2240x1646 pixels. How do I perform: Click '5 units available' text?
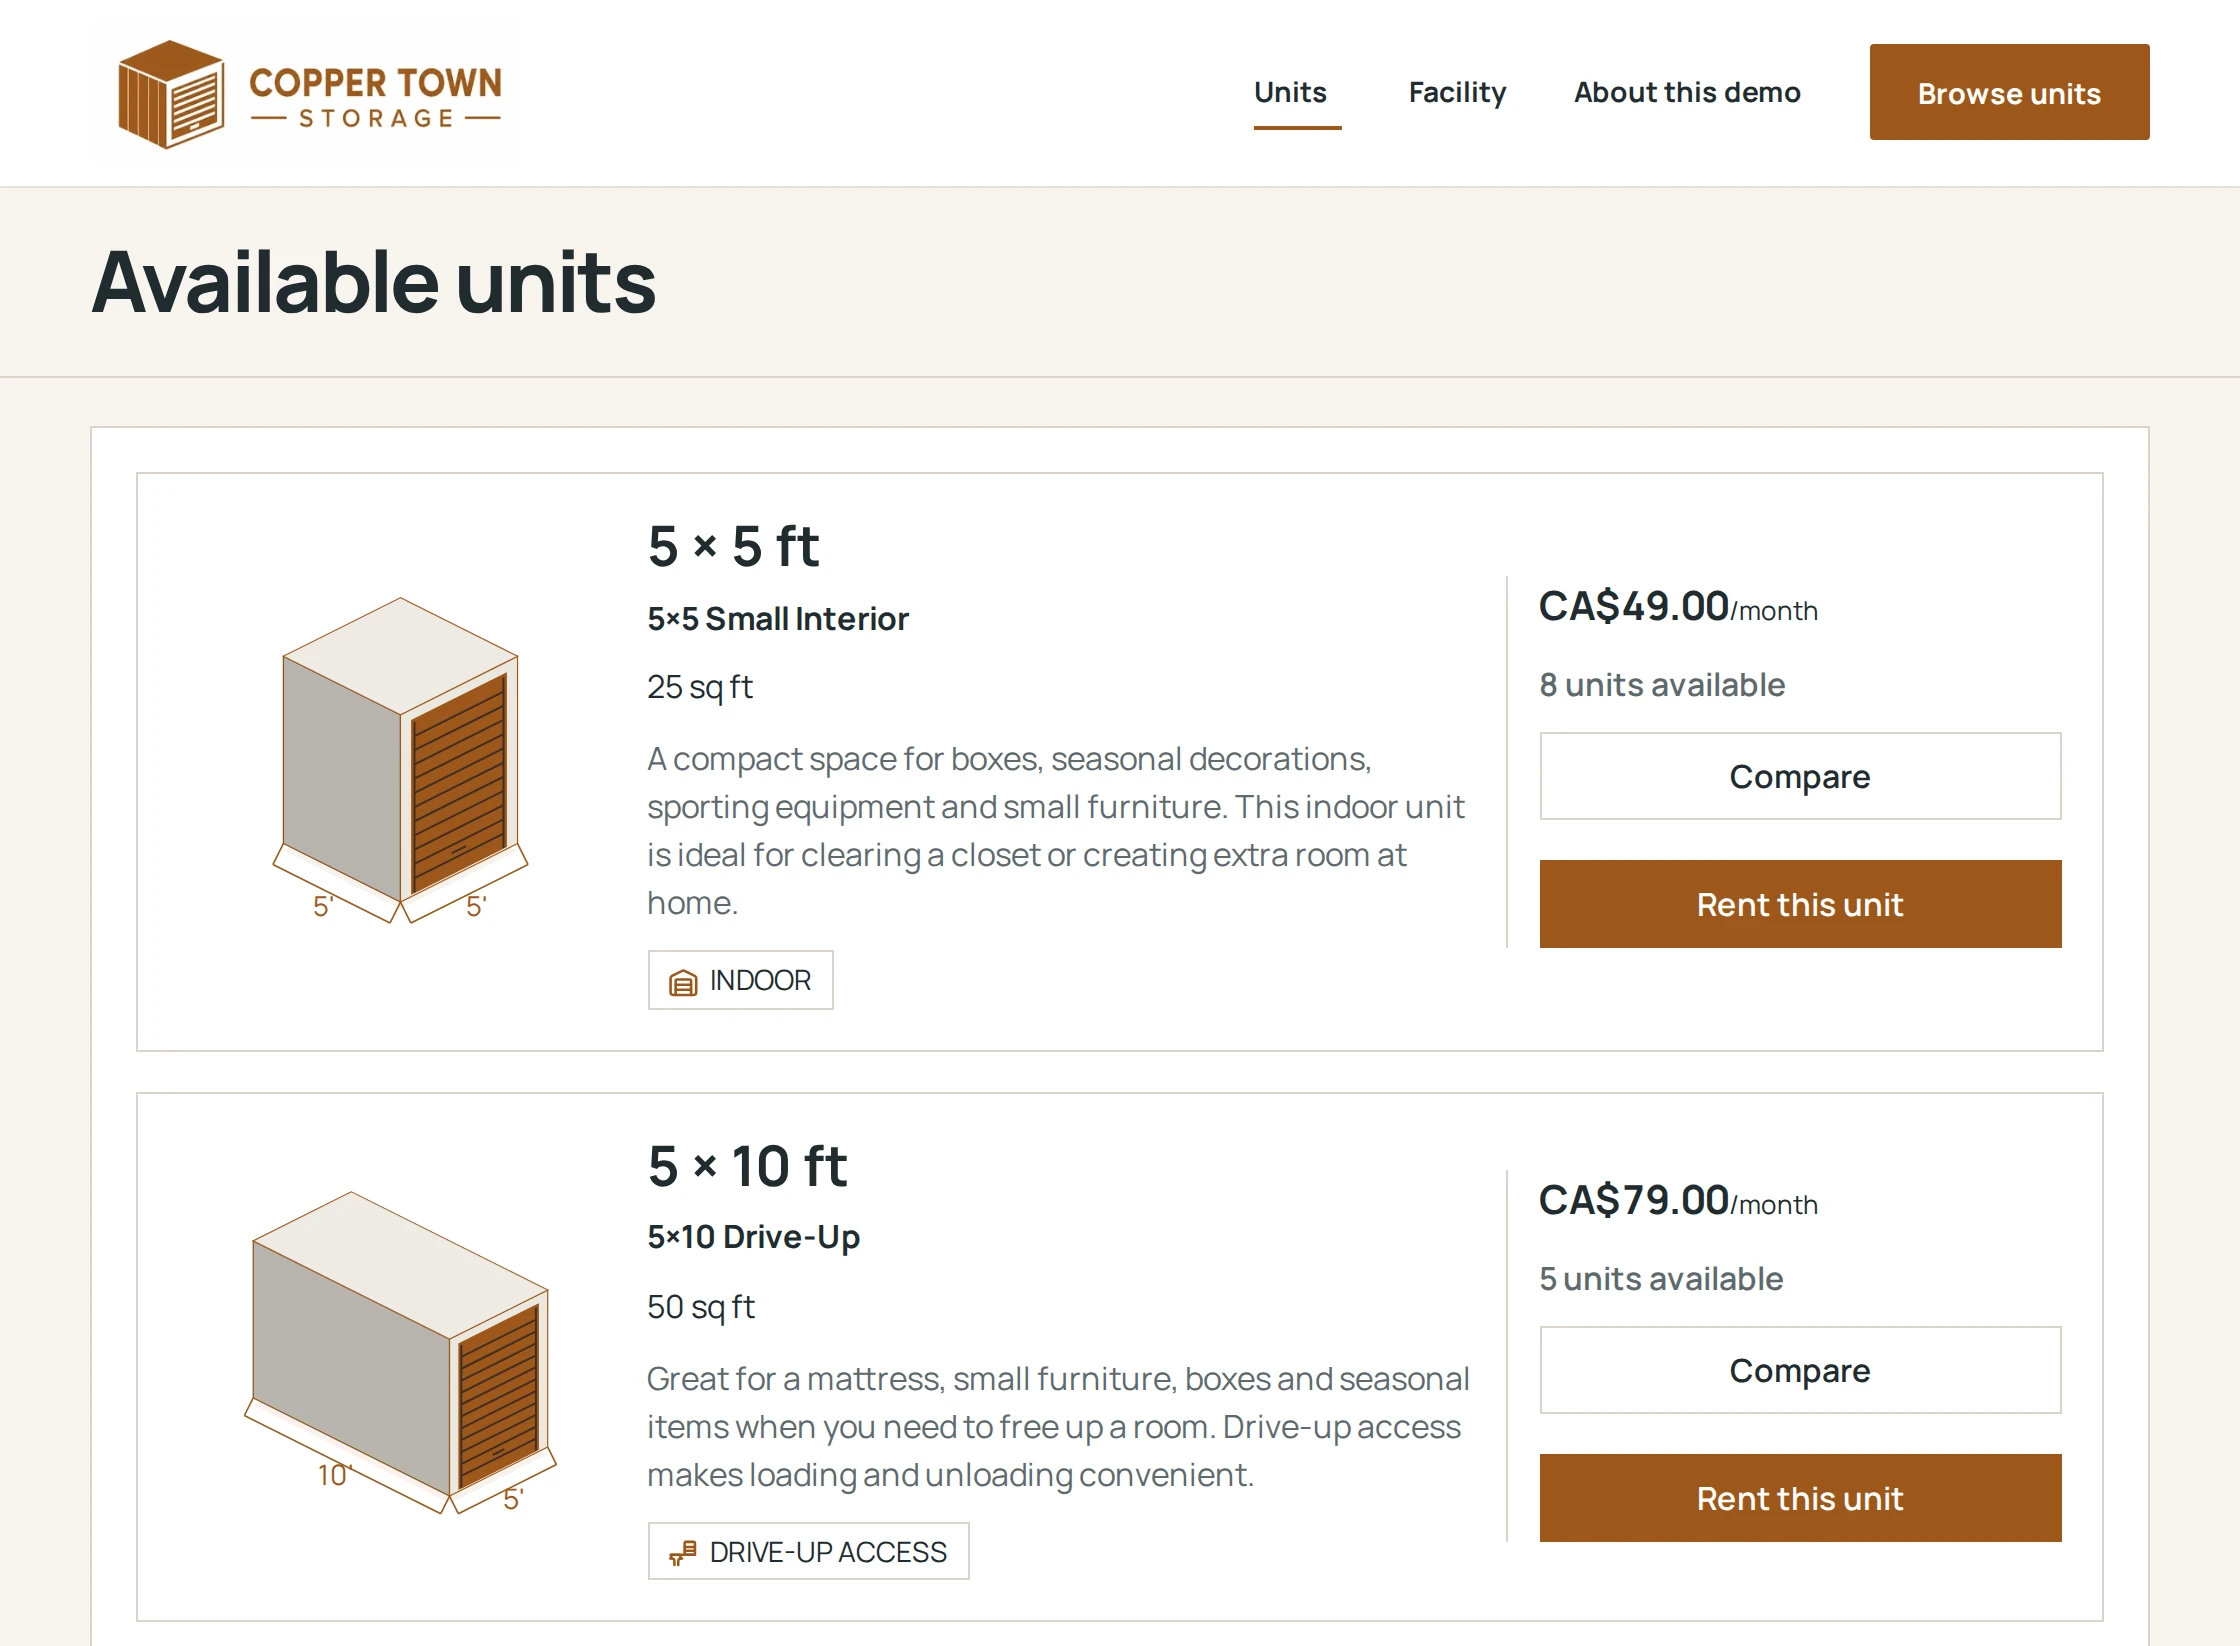pyautogui.click(x=1661, y=1279)
